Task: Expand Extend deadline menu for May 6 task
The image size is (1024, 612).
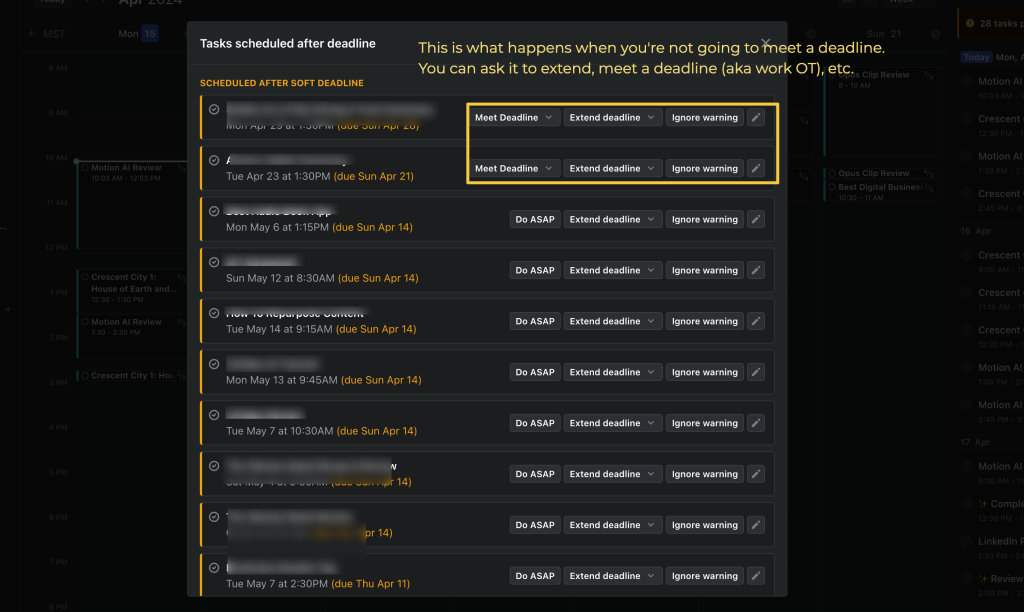Action: (x=613, y=219)
